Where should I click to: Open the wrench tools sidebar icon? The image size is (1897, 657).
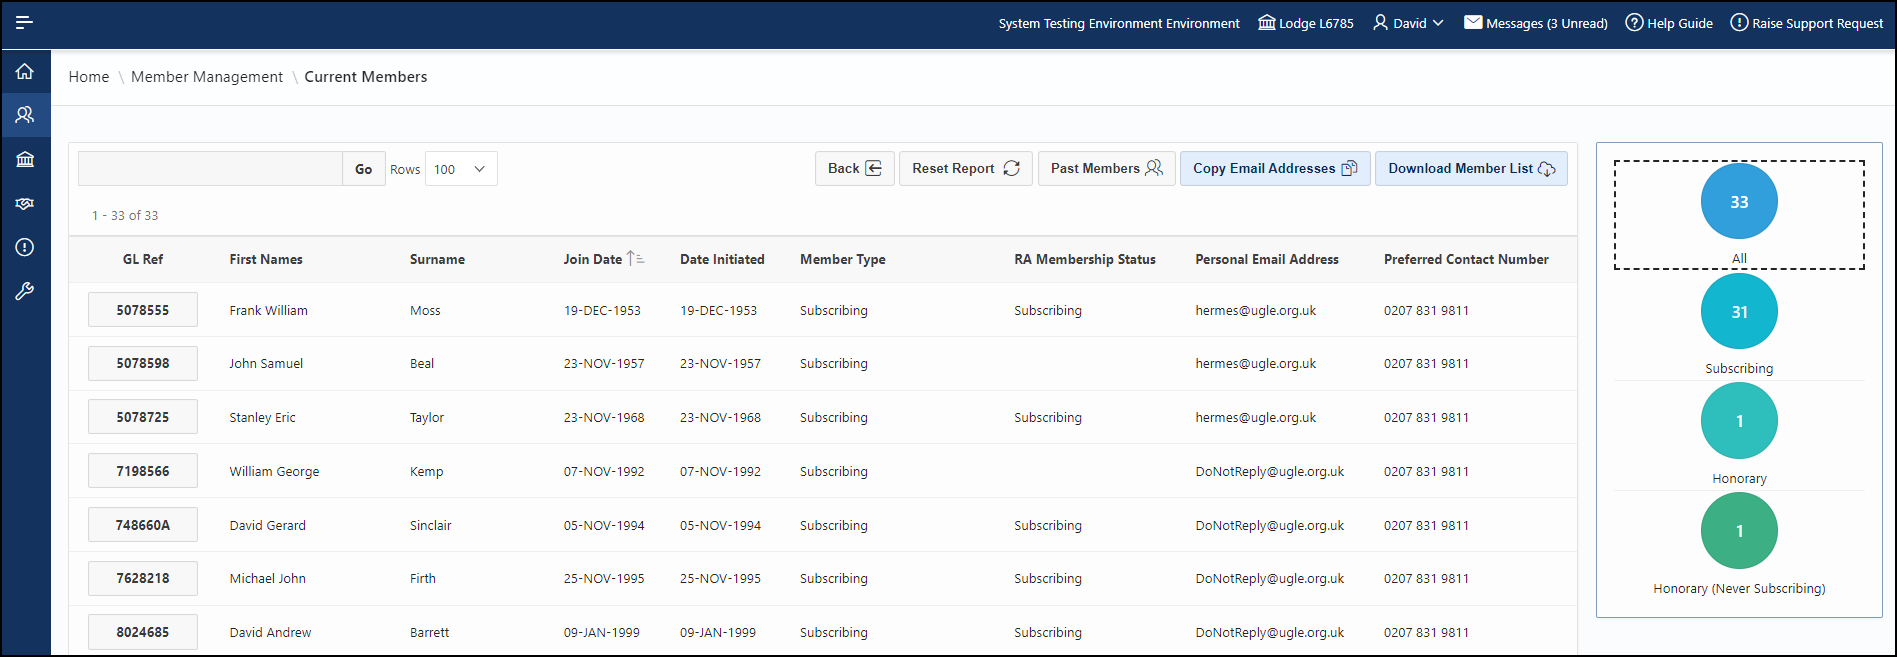[25, 291]
